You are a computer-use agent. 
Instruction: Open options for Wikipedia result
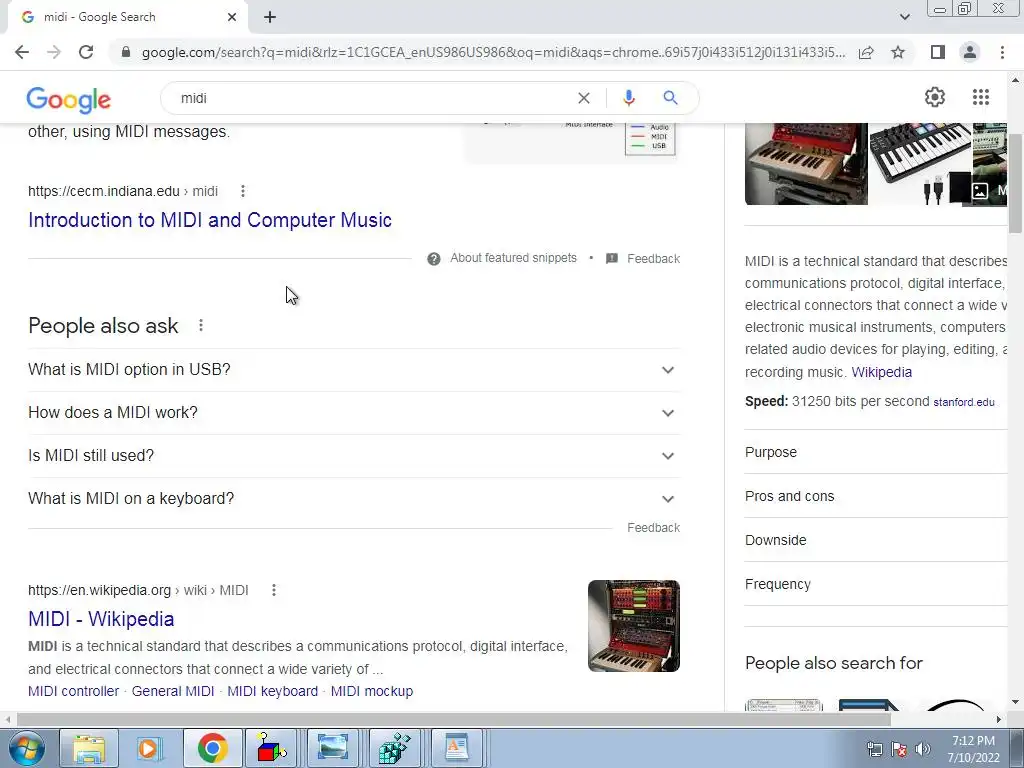[x=274, y=590]
